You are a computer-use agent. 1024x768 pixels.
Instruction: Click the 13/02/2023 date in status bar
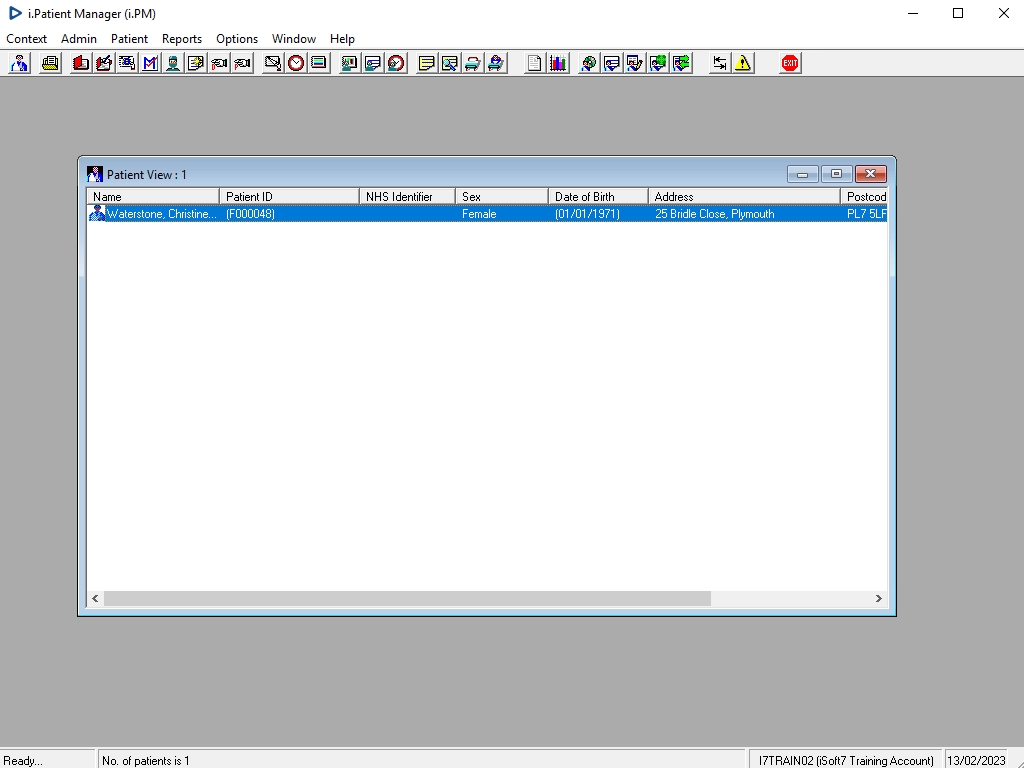(x=976, y=760)
